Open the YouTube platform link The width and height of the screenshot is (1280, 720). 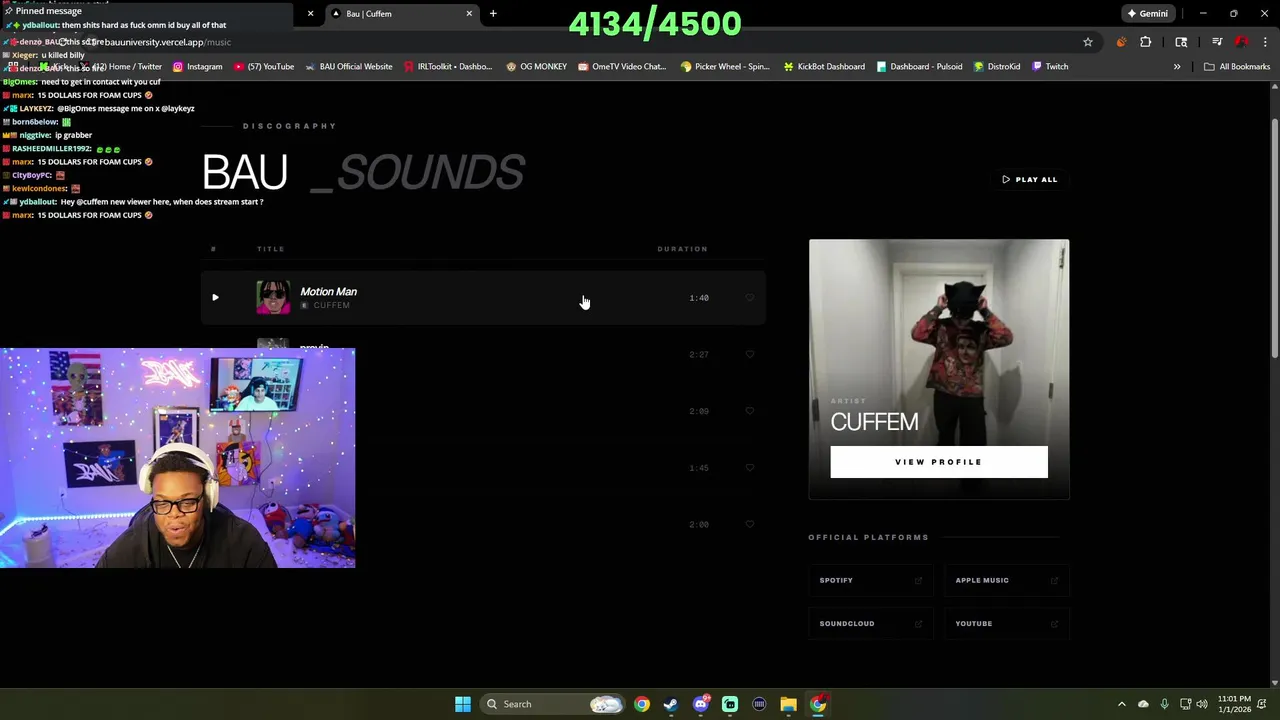point(1007,623)
